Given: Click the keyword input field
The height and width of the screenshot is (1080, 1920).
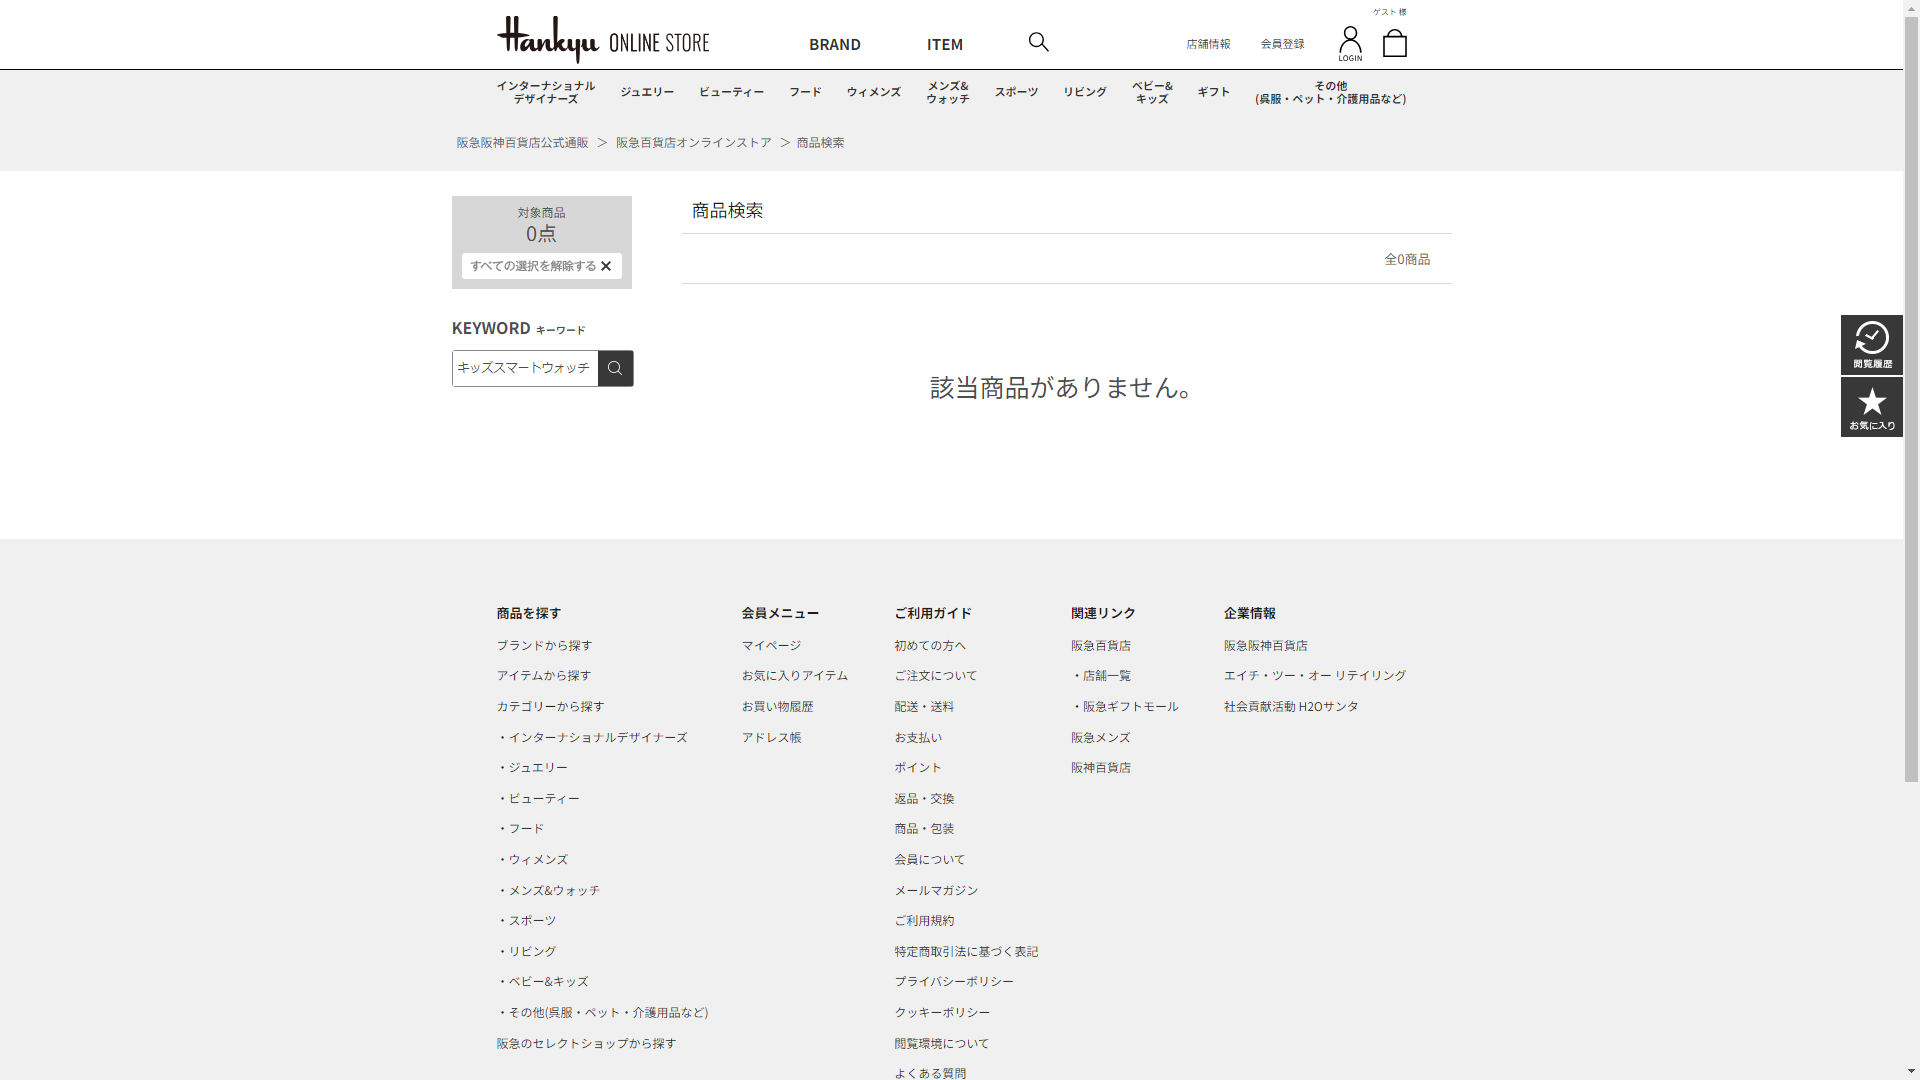Looking at the screenshot, I should click(x=524, y=368).
